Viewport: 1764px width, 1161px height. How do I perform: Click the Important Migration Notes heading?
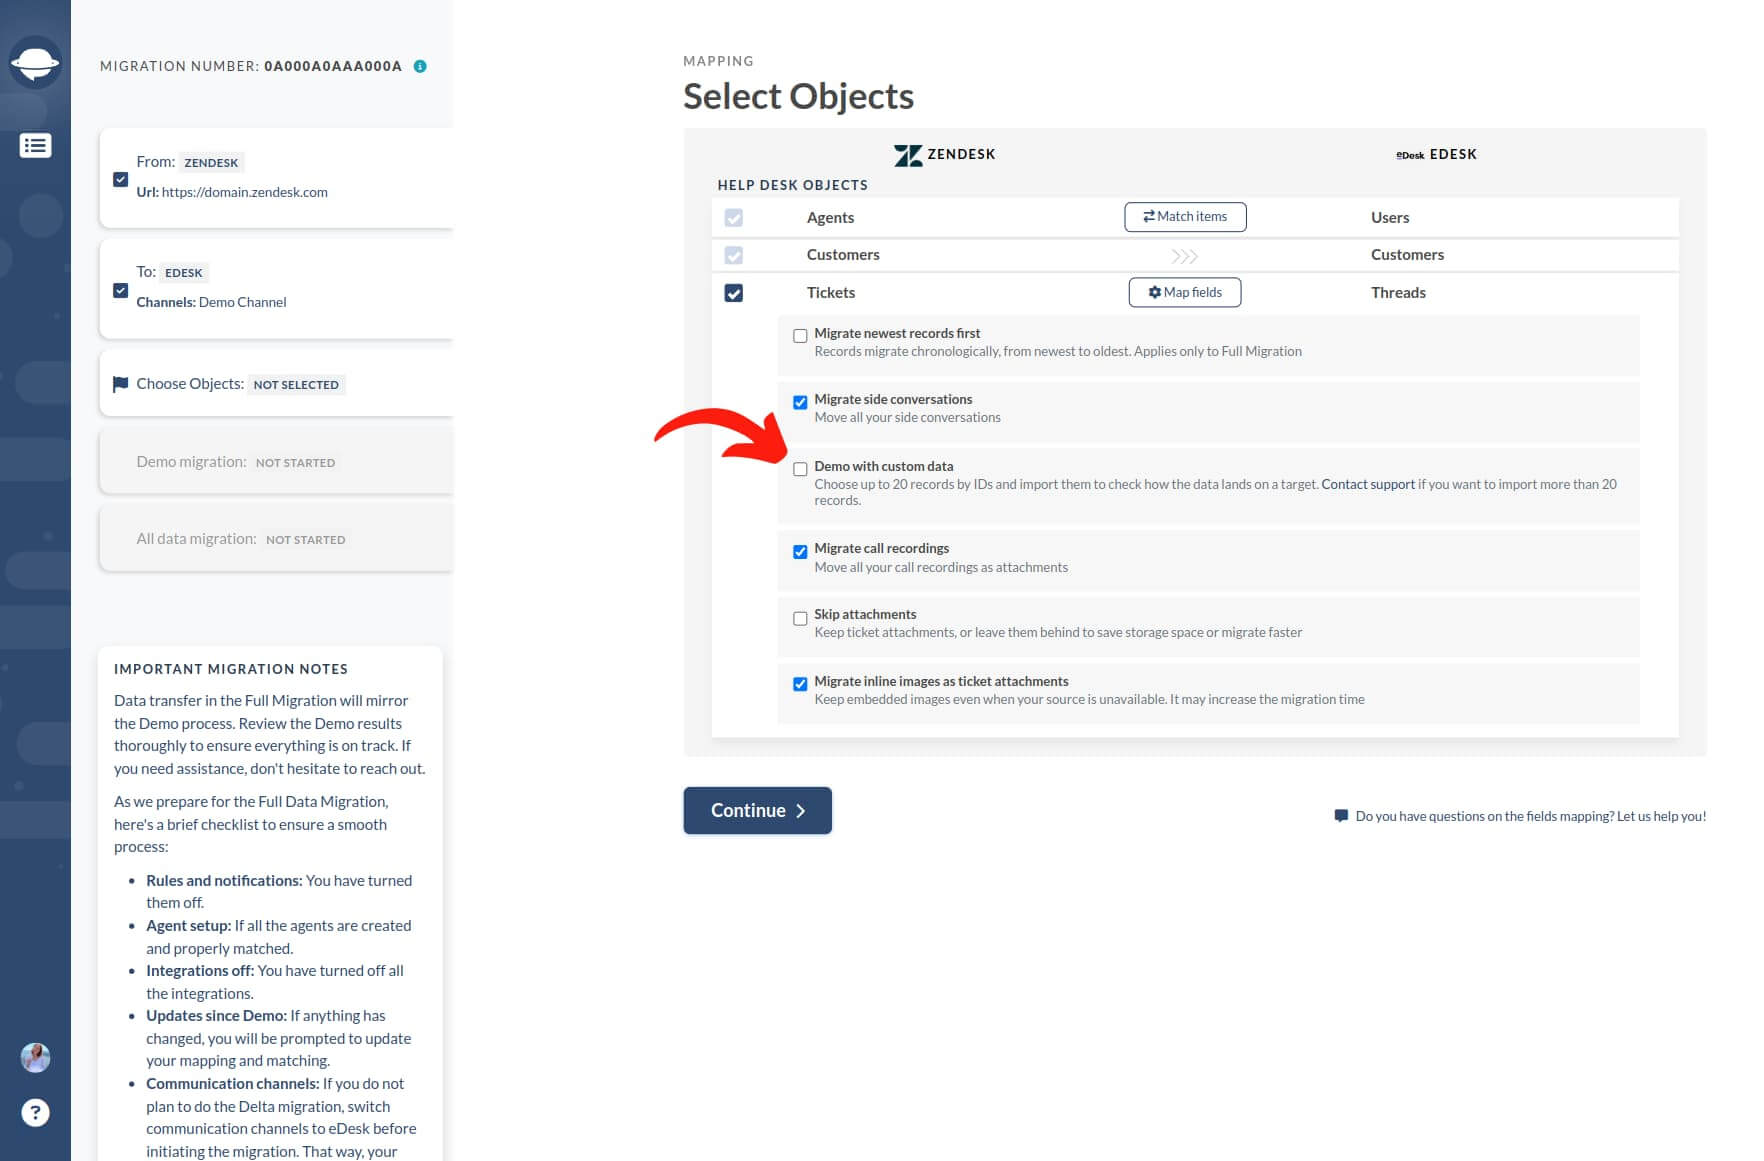[x=231, y=669]
